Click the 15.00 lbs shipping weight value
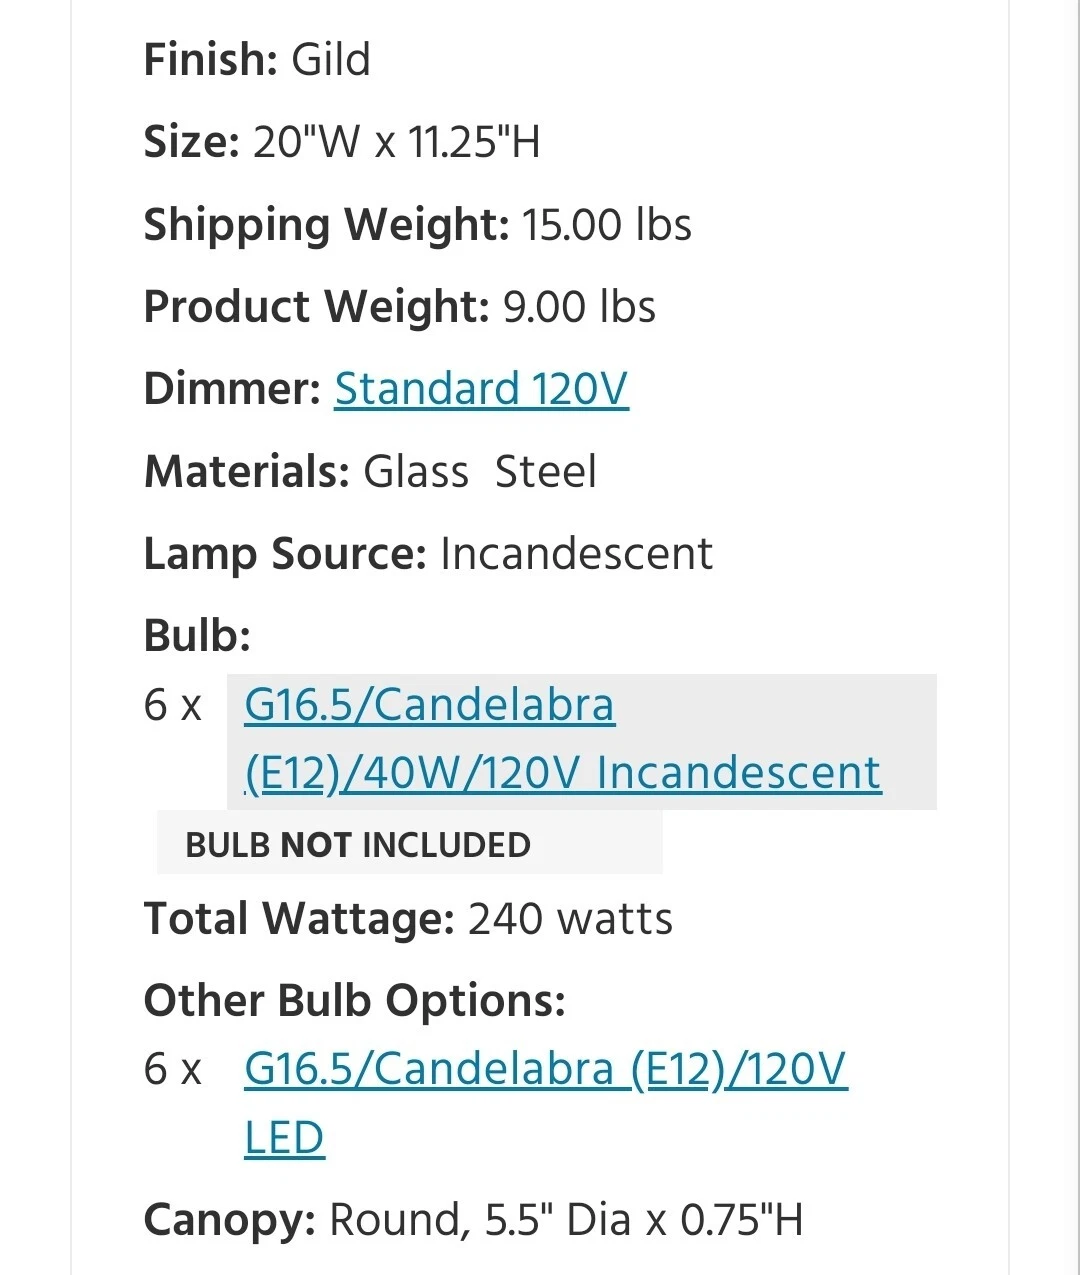 pos(607,225)
